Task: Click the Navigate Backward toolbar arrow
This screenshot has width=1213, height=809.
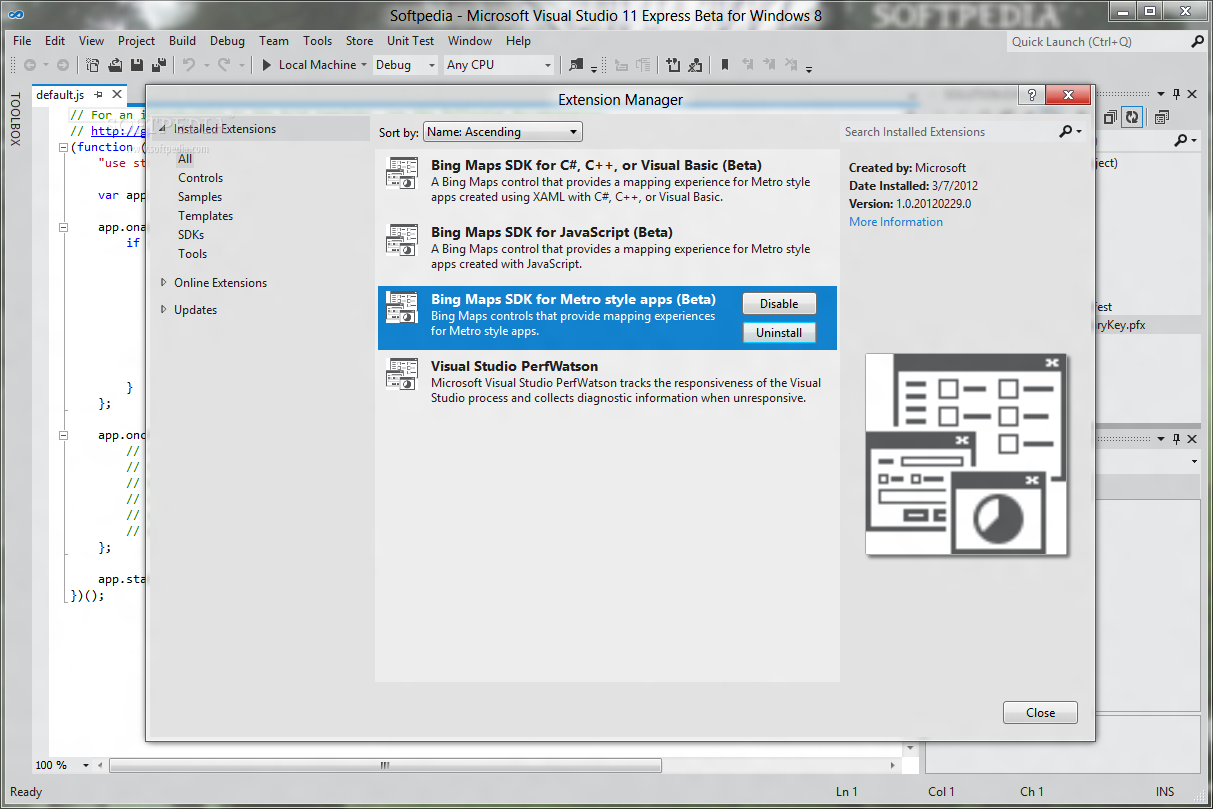Action: [x=30, y=65]
